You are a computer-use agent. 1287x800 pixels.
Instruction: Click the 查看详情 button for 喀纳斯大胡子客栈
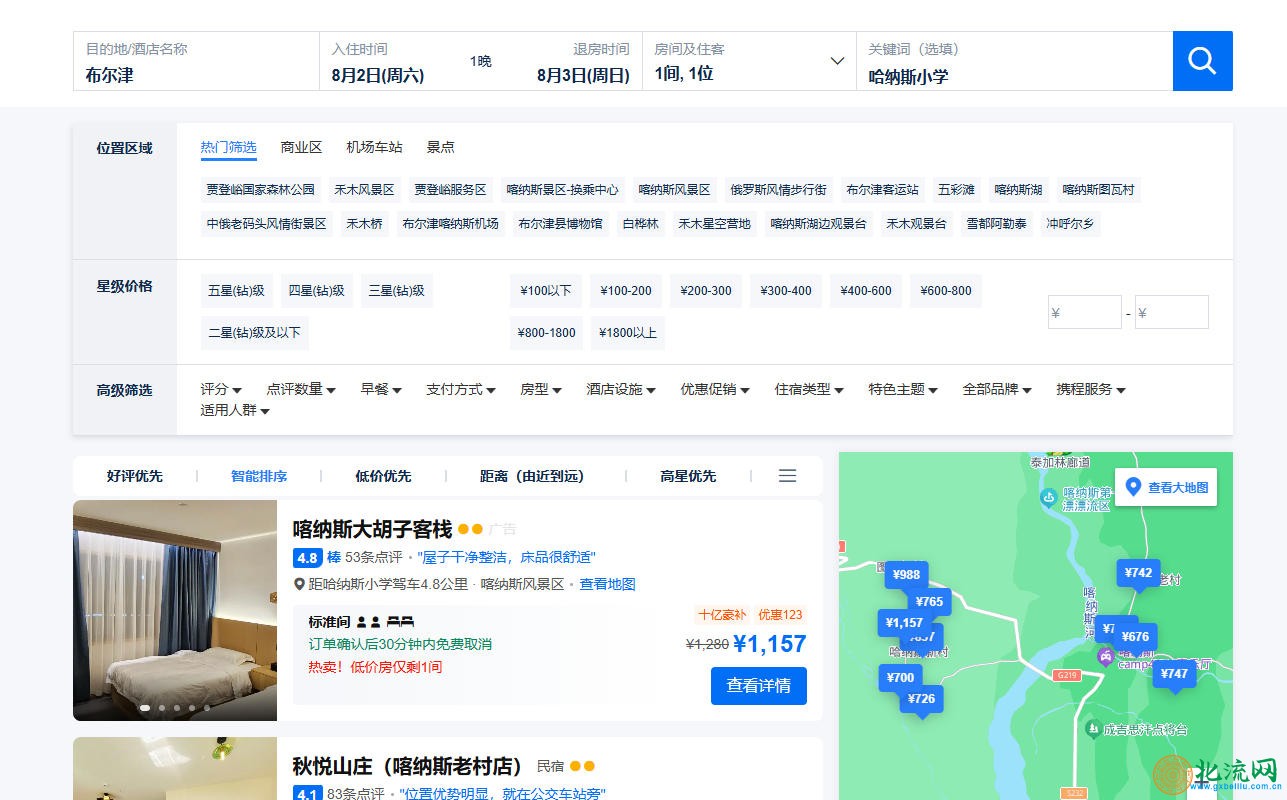pos(759,686)
